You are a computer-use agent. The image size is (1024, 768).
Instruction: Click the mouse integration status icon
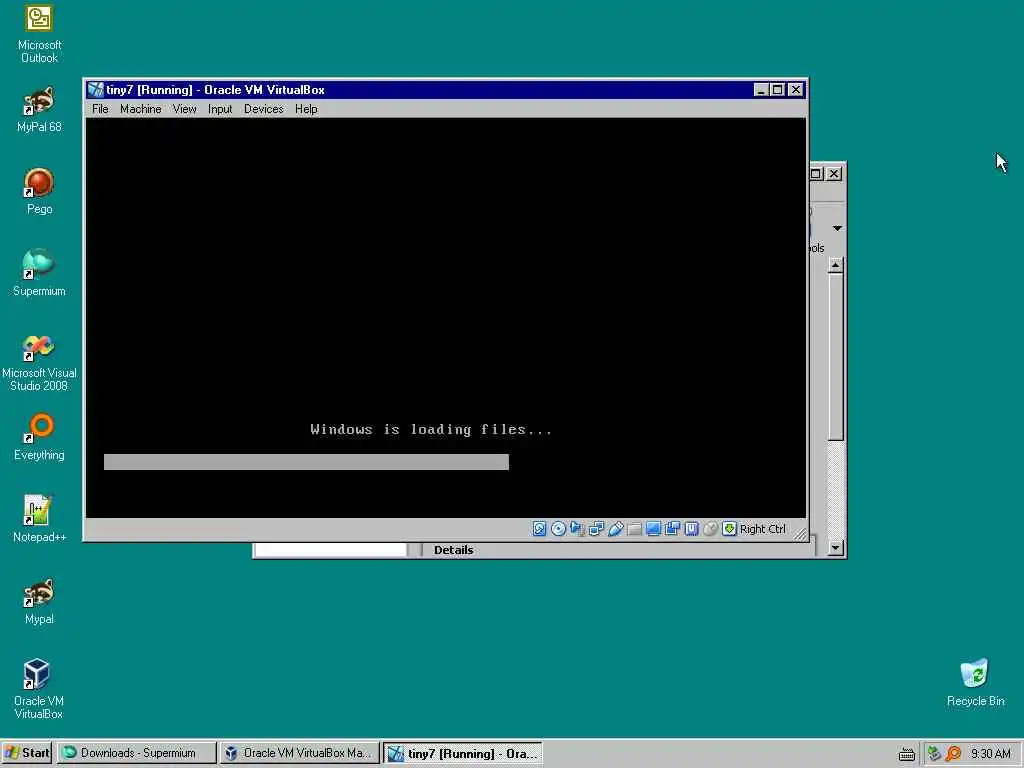click(711, 529)
